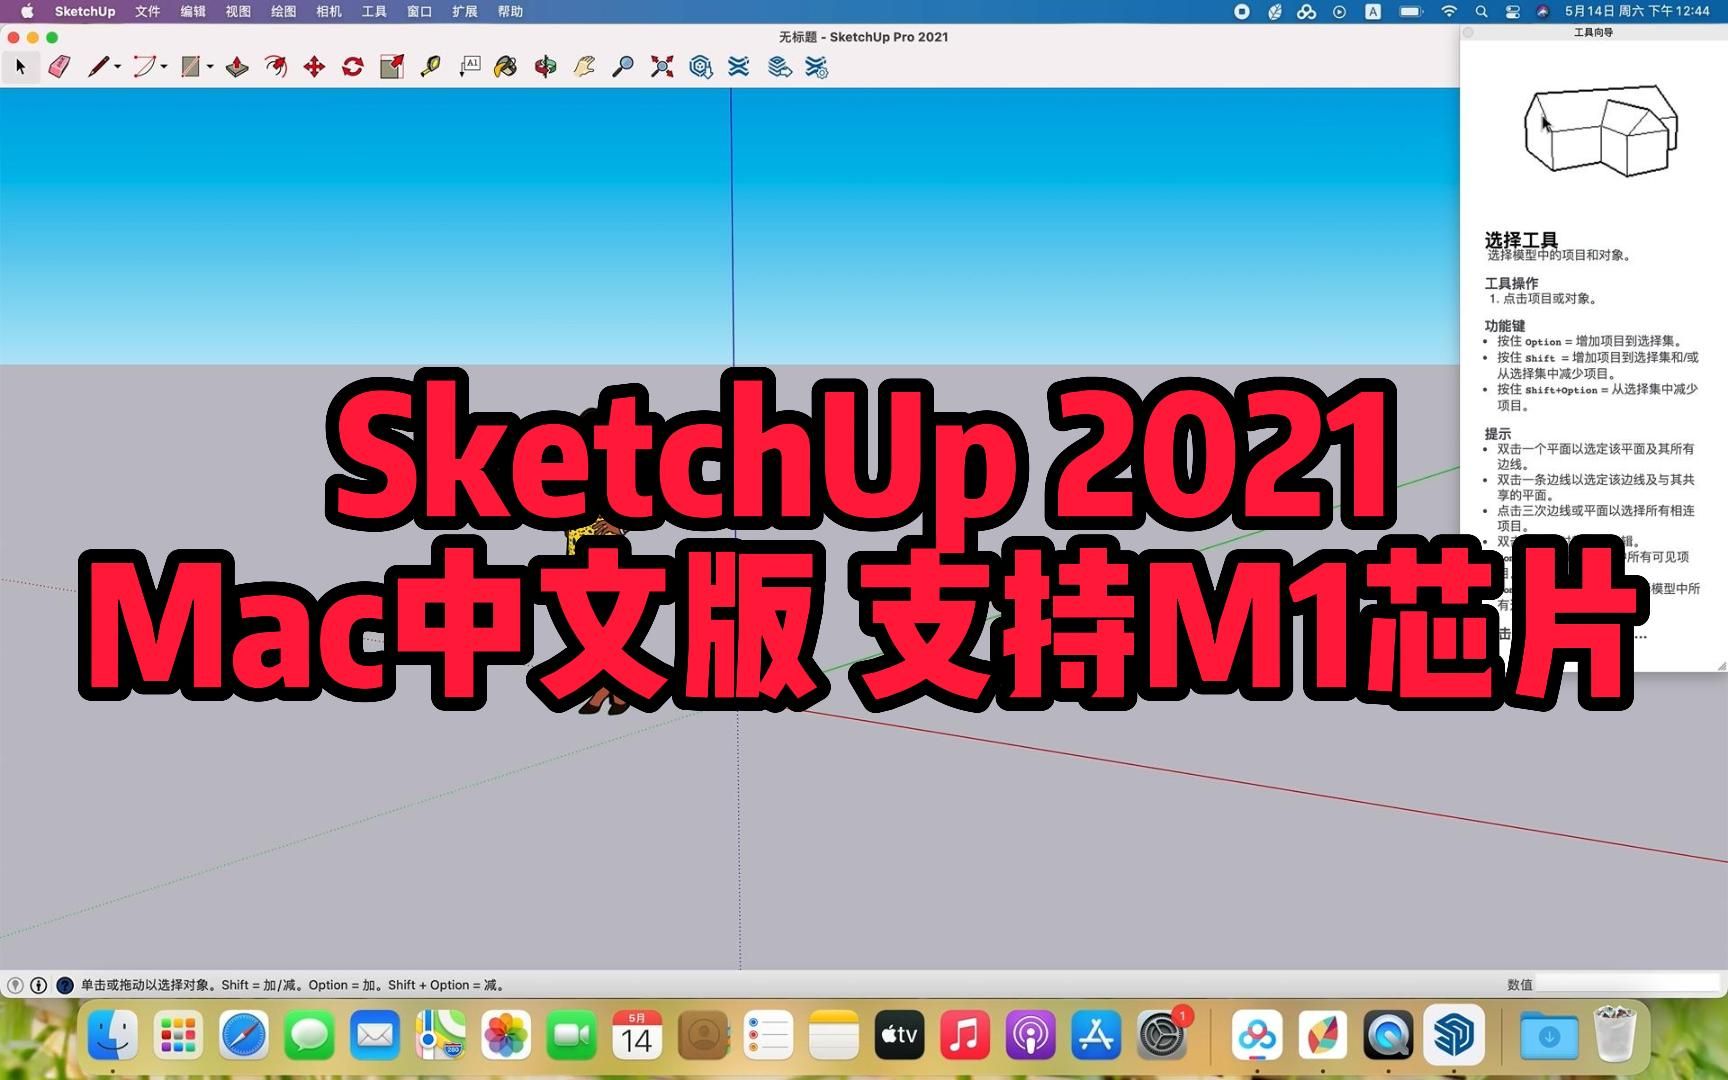The height and width of the screenshot is (1080, 1728).
Task: Pick the Pan hand tool
Action: tap(584, 67)
